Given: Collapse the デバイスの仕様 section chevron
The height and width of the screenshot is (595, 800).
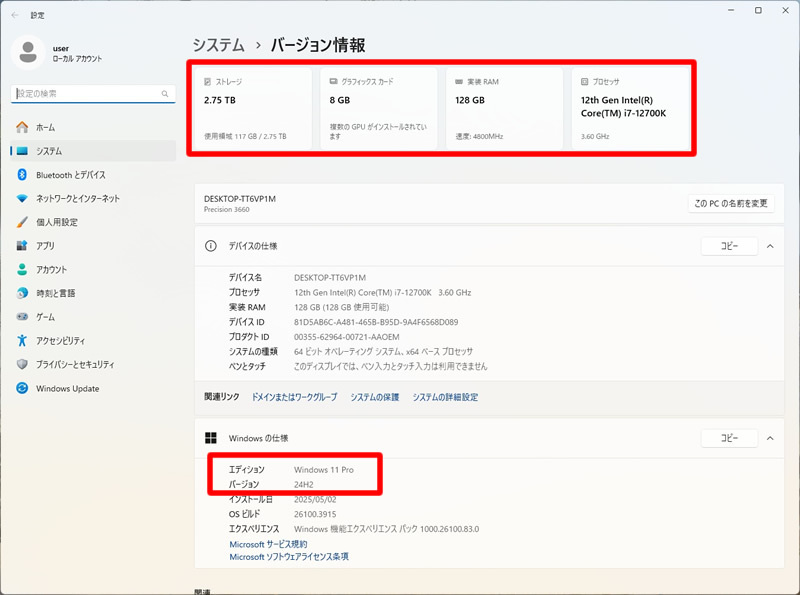Looking at the screenshot, I should (x=770, y=246).
